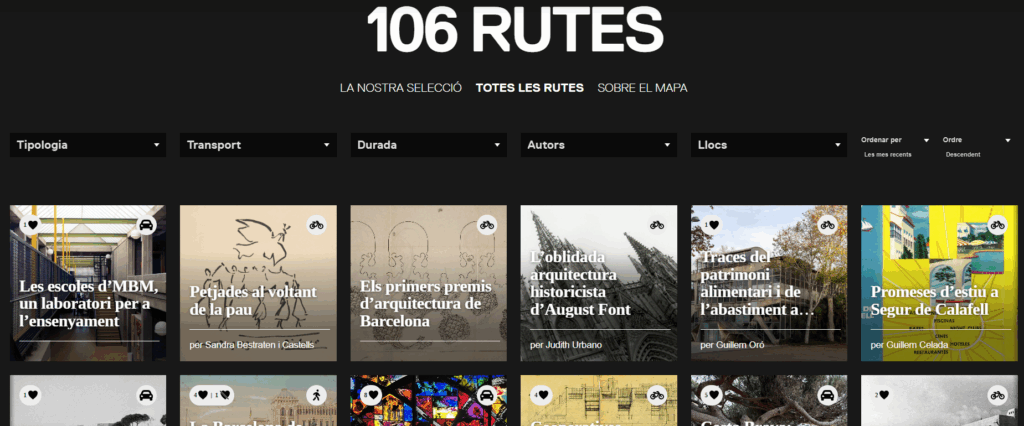
Task: Open the Autors filter dropdown
Action: point(598,145)
